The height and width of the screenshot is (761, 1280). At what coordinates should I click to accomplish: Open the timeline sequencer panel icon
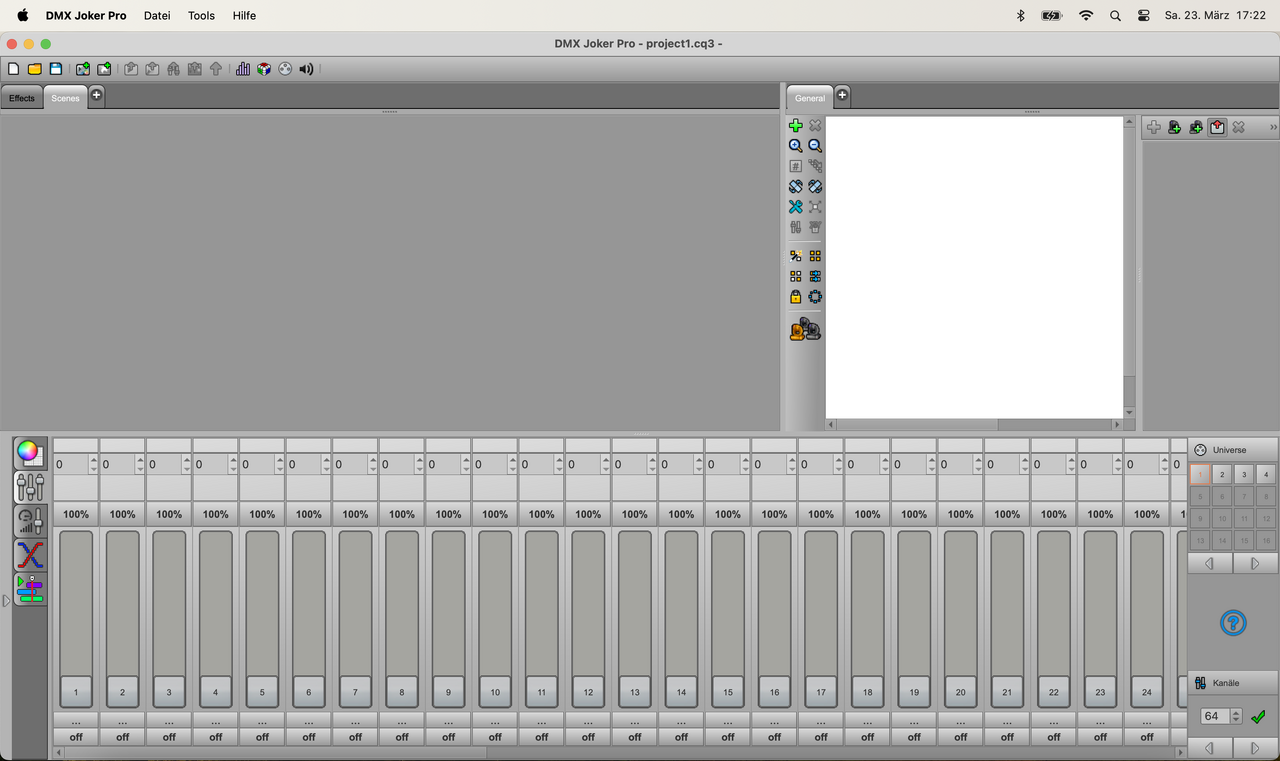coord(30,589)
